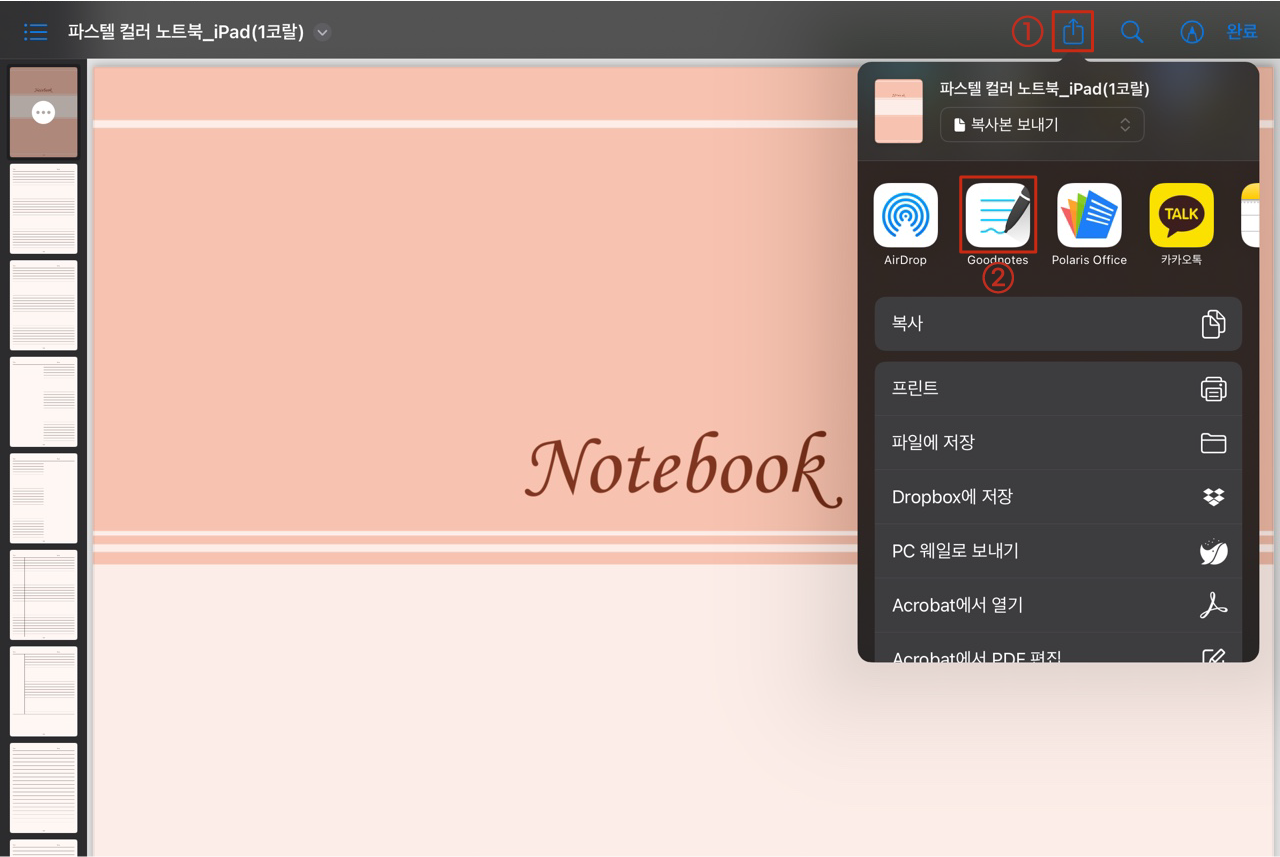Tap the share icon in toolbar

pyautogui.click(x=1073, y=32)
